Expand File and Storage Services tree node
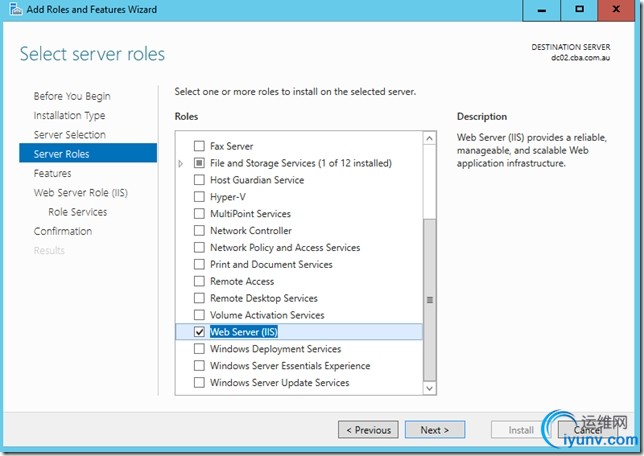This screenshot has width=644, height=456. pos(181,163)
